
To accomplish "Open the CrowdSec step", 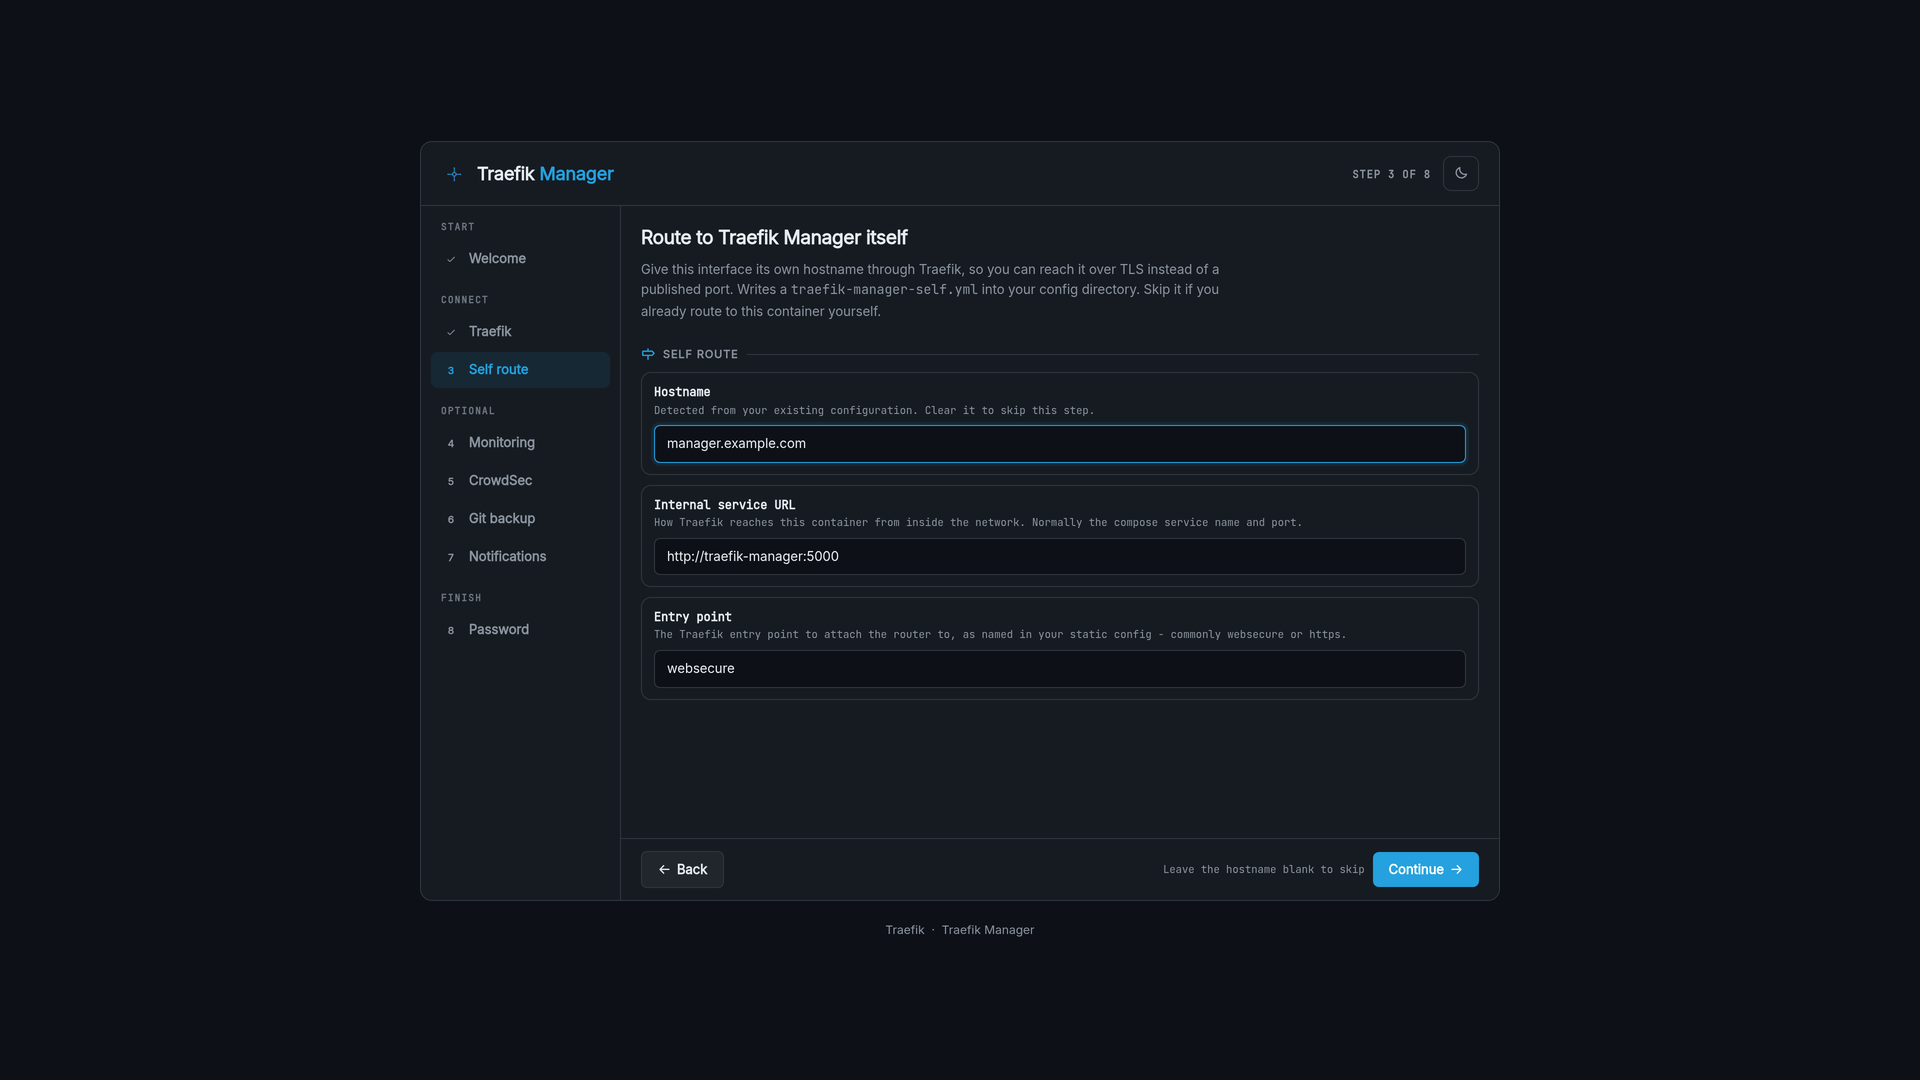I will 520,481.
